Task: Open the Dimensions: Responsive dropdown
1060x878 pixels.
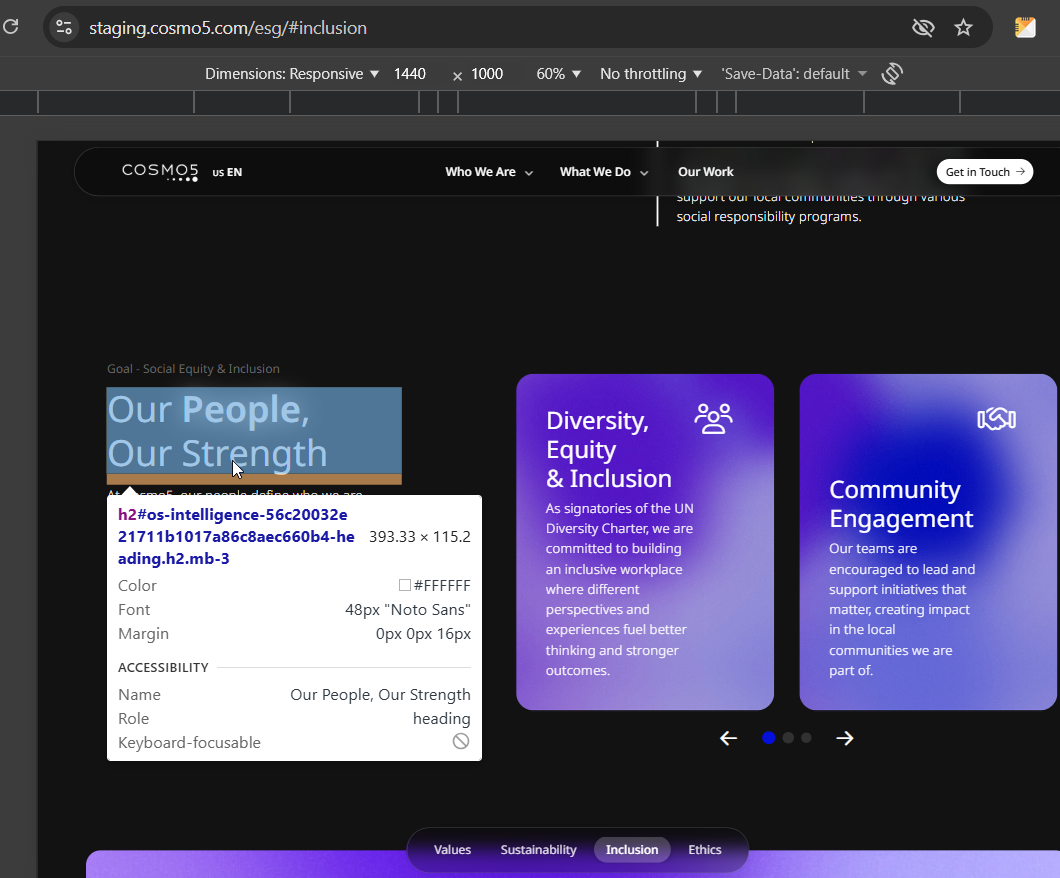Action: (291, 74)
